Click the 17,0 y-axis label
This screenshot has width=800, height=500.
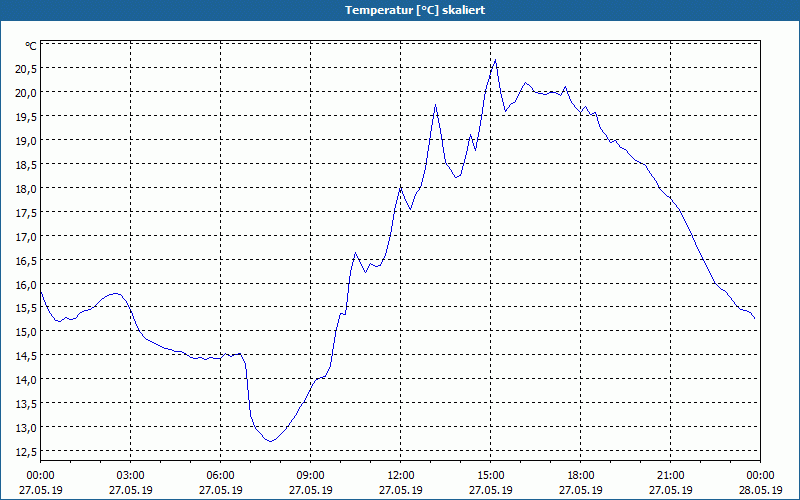[x=26, y=238]
